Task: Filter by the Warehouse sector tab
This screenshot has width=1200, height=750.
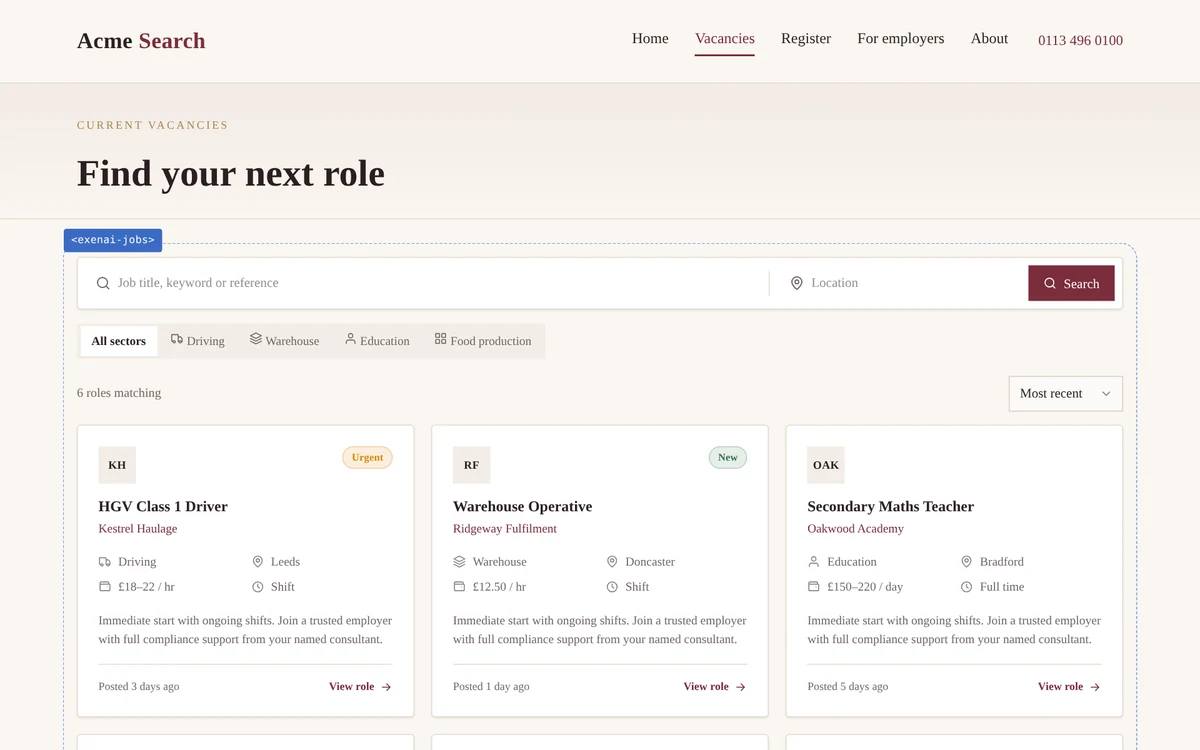Action: (285, 341)
